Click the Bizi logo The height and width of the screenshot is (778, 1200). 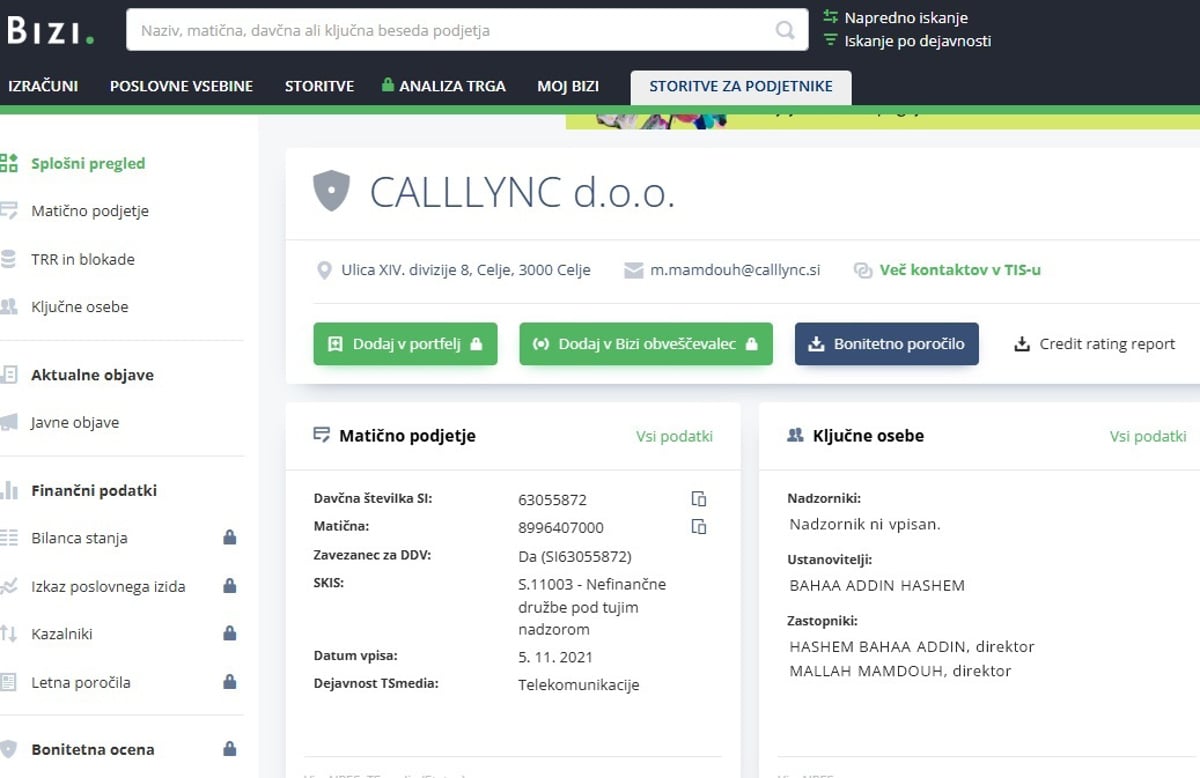(x=50, y=30)
